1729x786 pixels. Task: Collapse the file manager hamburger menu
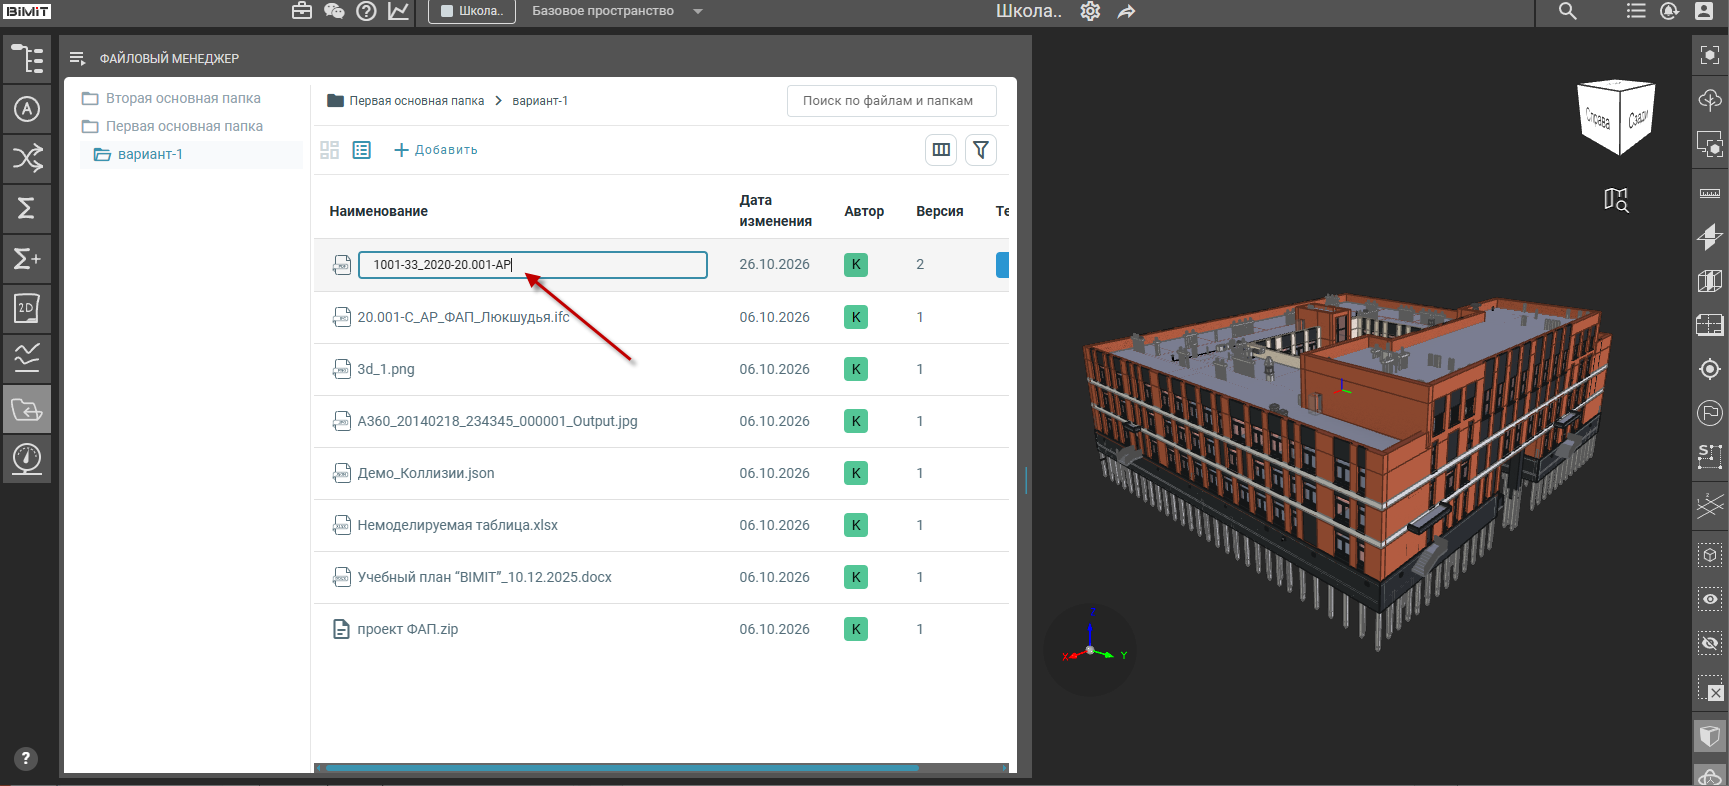coord(77,58)
